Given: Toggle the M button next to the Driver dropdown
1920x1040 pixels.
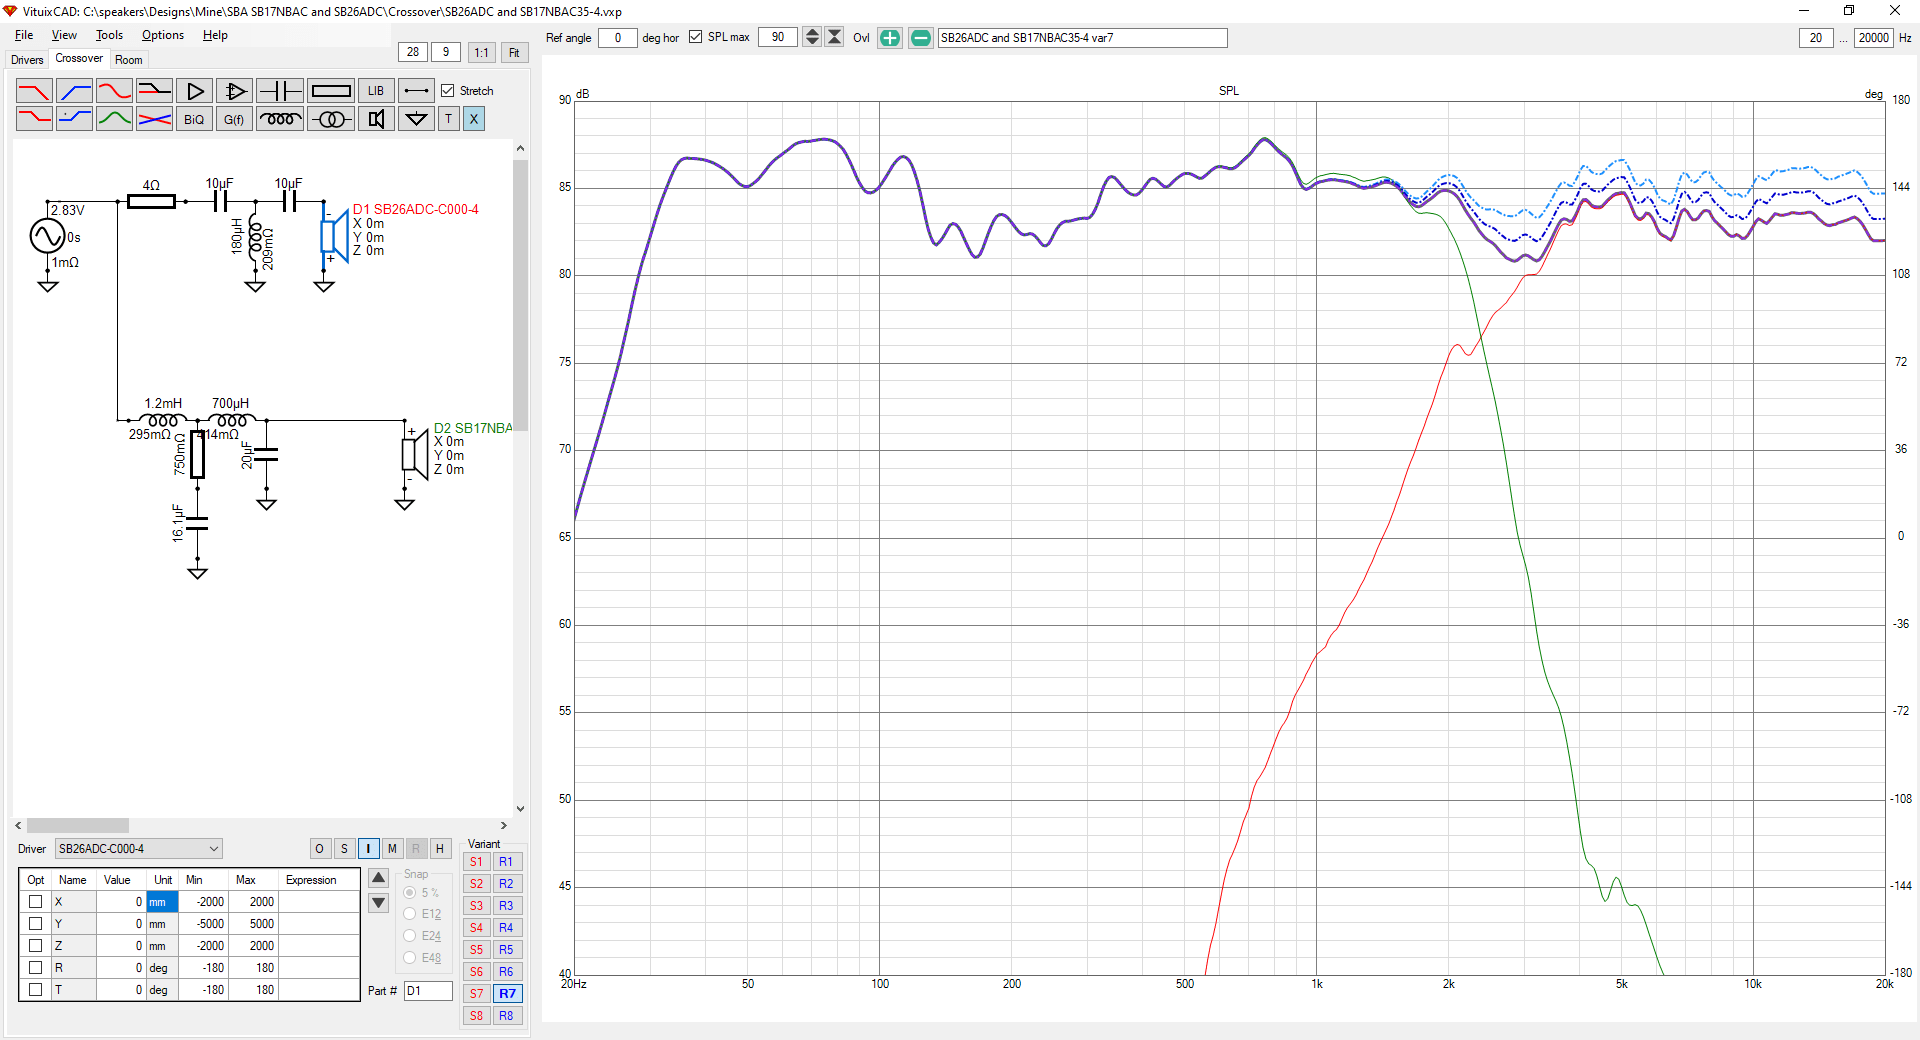Looking at the screenshot, I should click(392, 849).
